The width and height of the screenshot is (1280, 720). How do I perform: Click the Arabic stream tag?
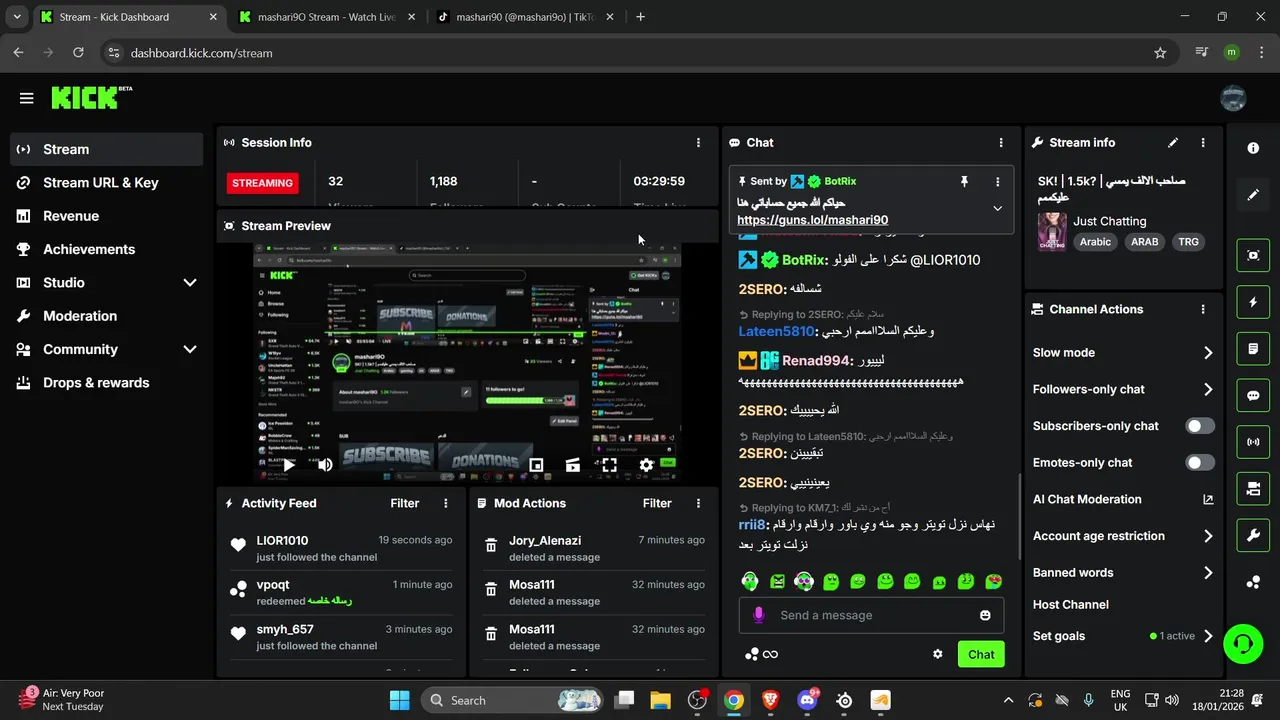1095,242
